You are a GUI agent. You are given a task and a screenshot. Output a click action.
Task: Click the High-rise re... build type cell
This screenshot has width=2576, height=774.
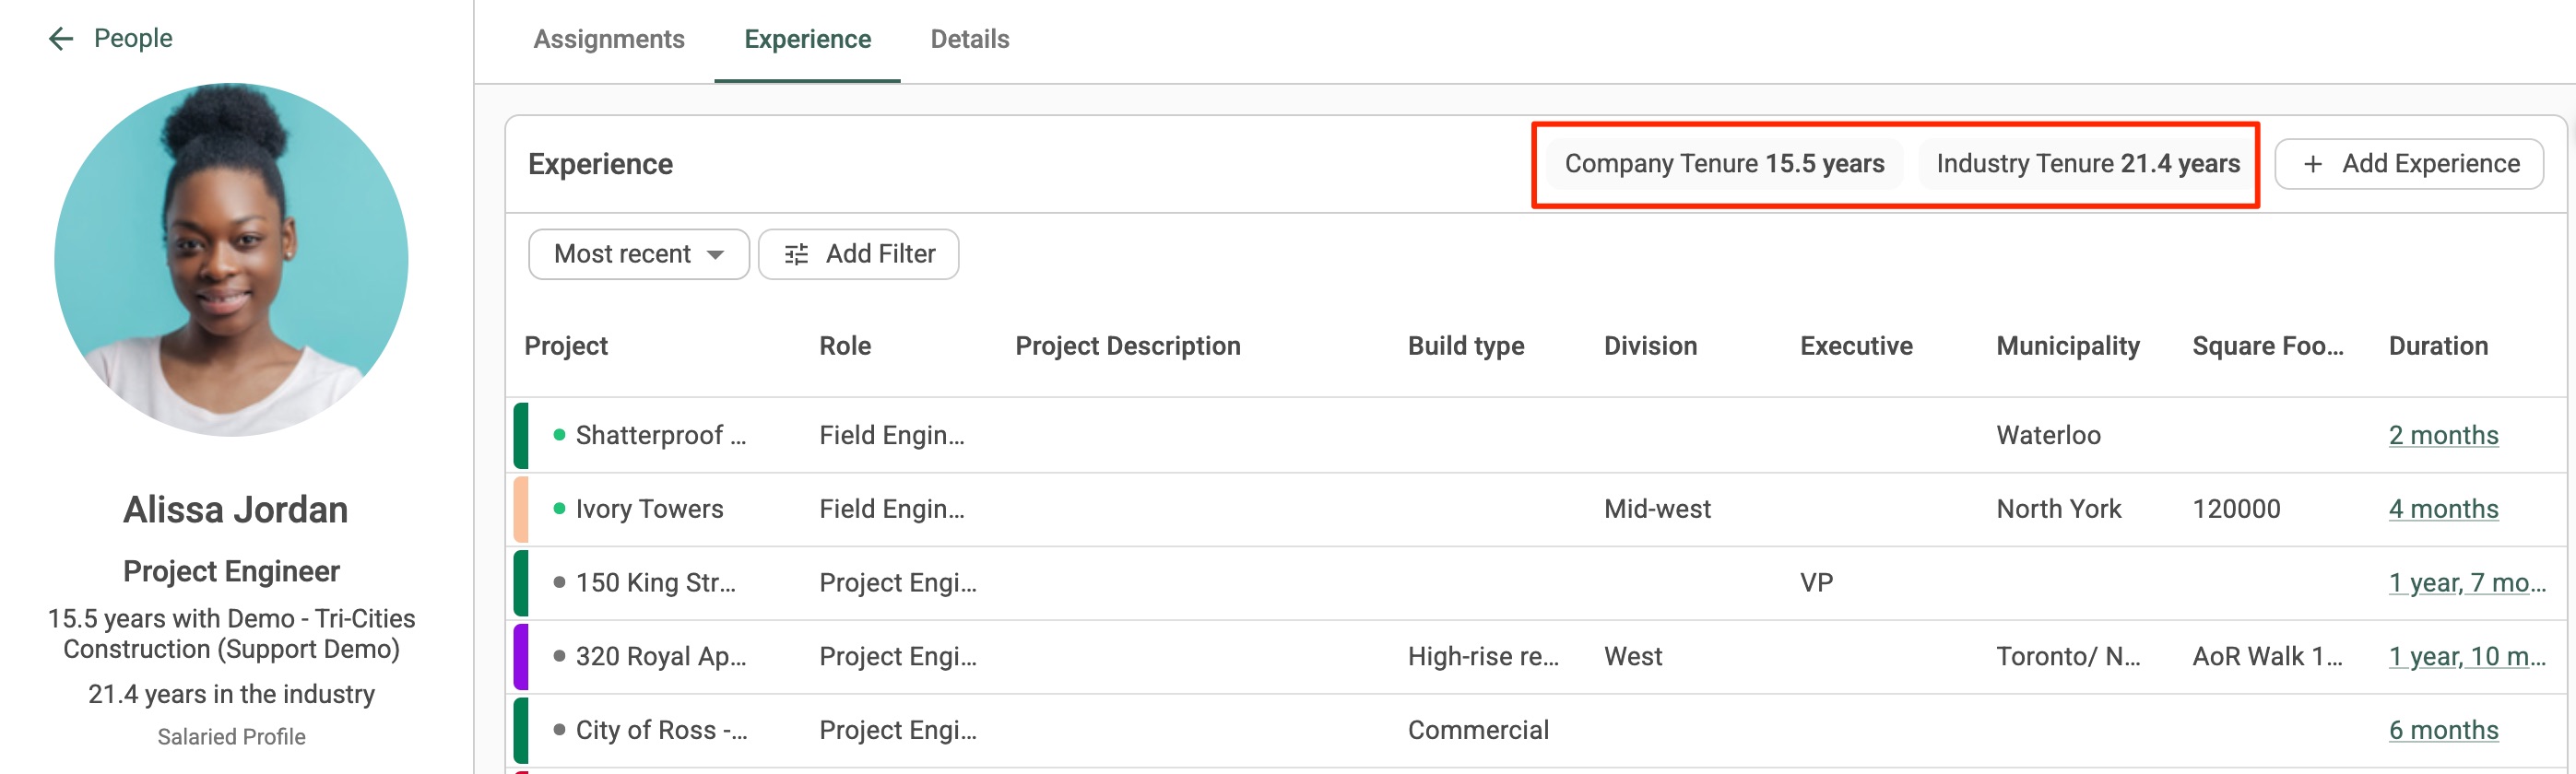point(1483,657)
